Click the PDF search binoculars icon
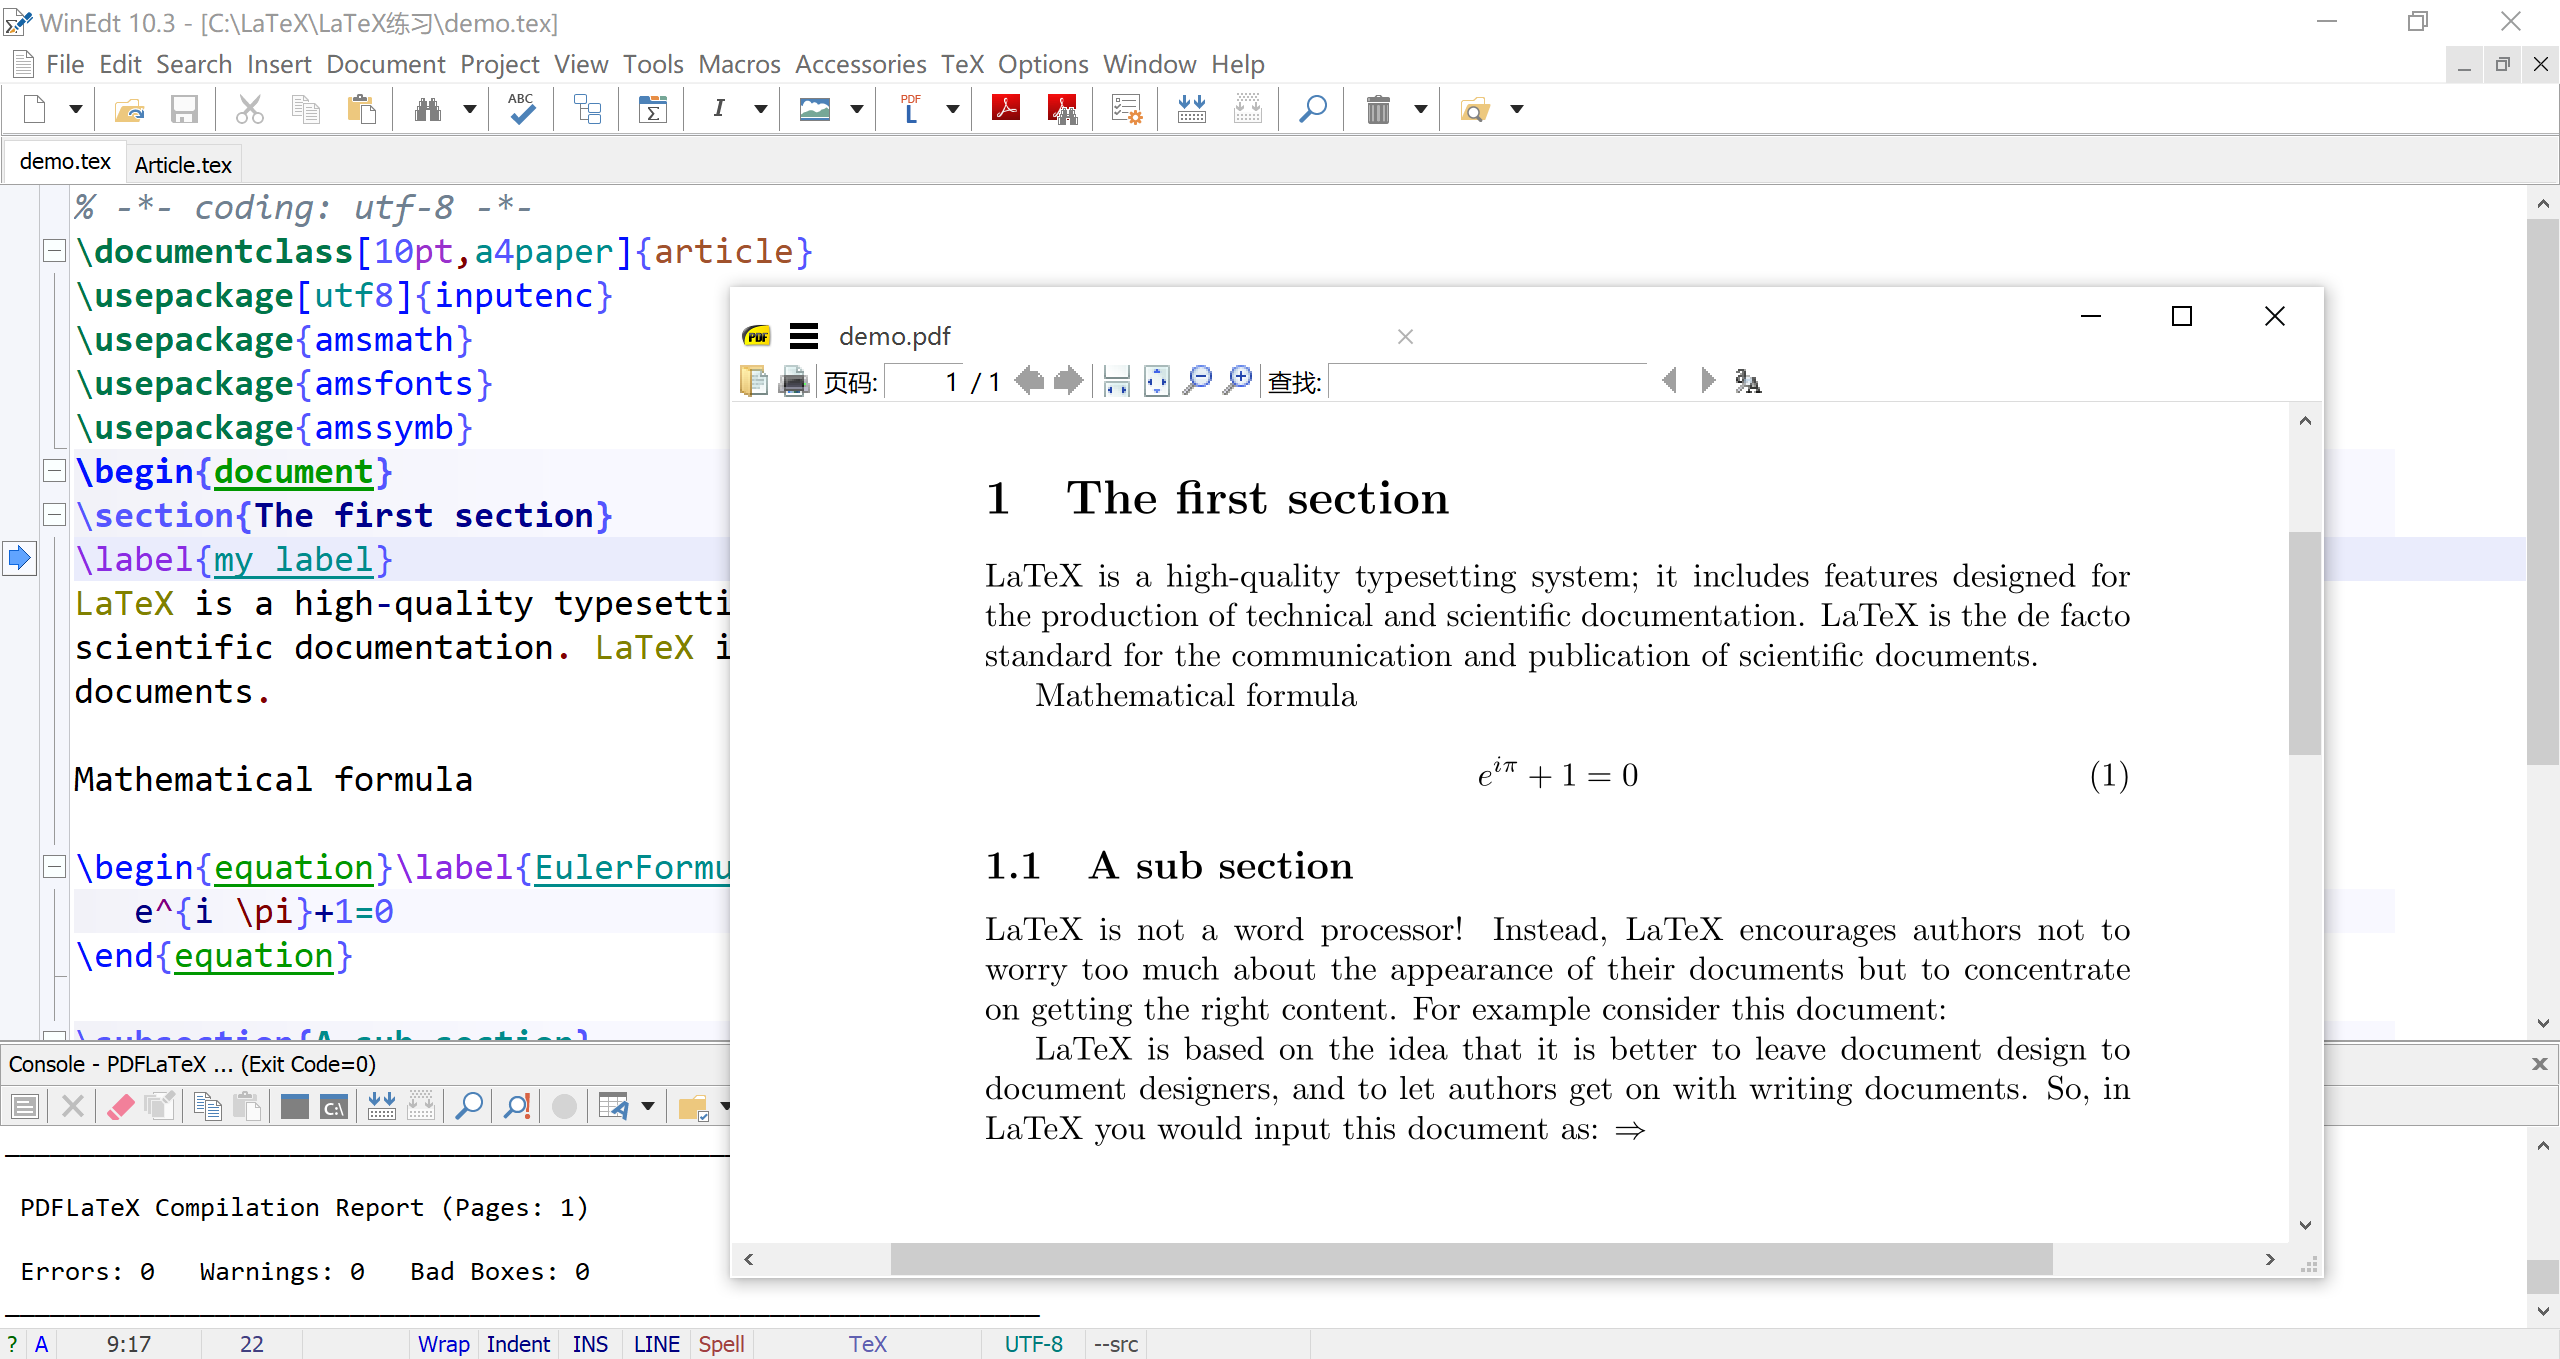2560x1359 pixels. (x=1062, y=109)
